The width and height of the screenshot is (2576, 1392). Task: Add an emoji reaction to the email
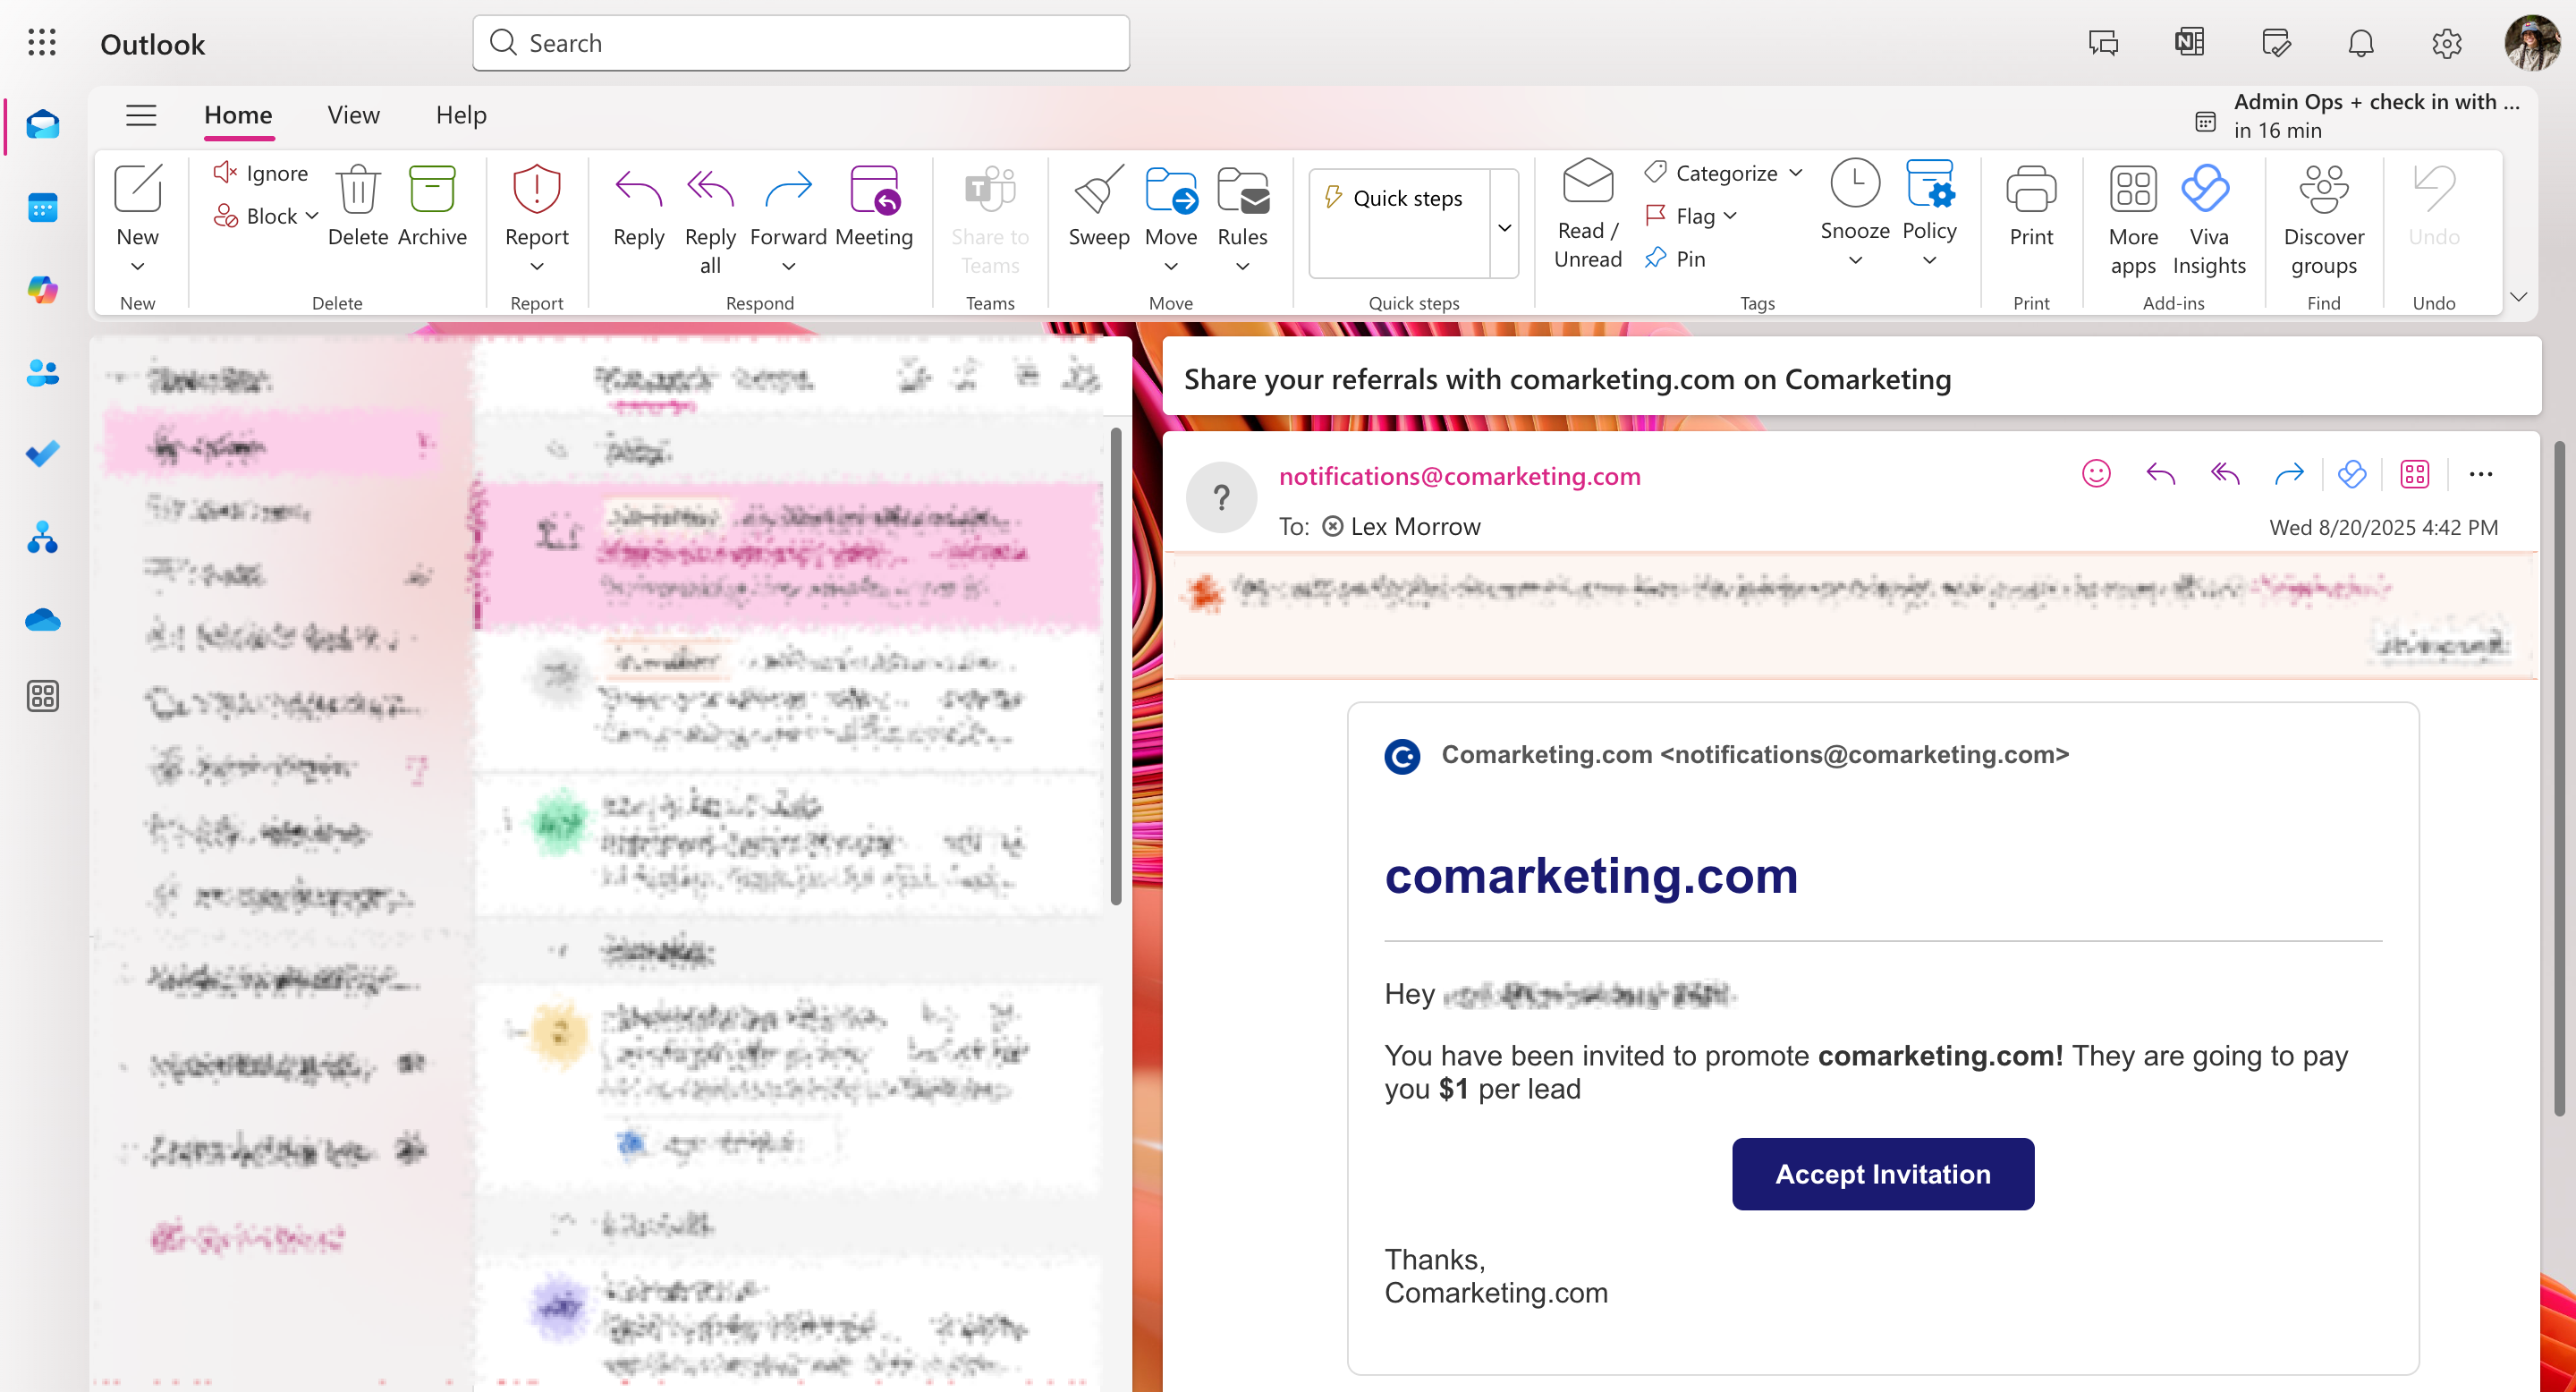coord(2097,474)
